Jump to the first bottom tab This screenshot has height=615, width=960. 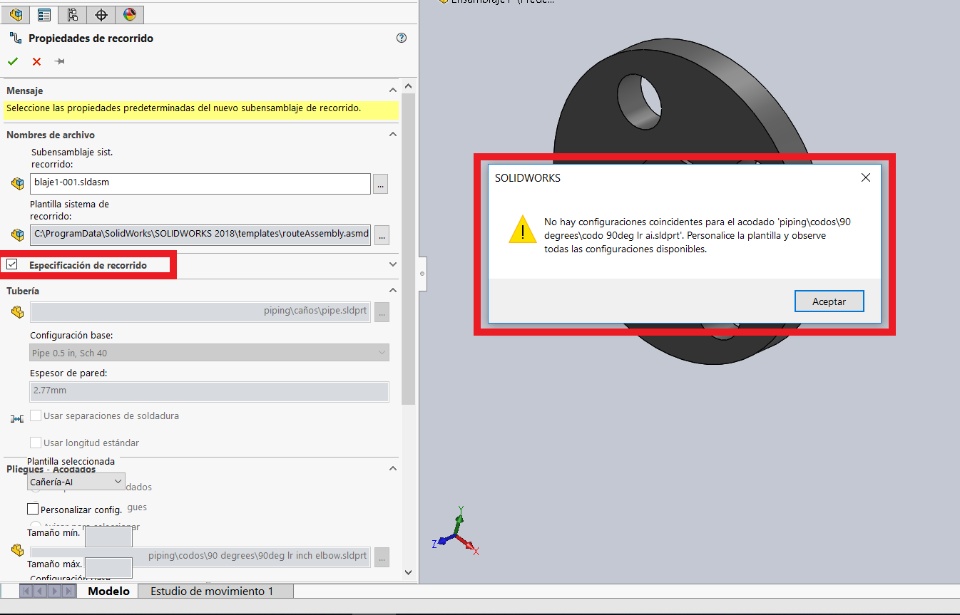tap(26, 591)
